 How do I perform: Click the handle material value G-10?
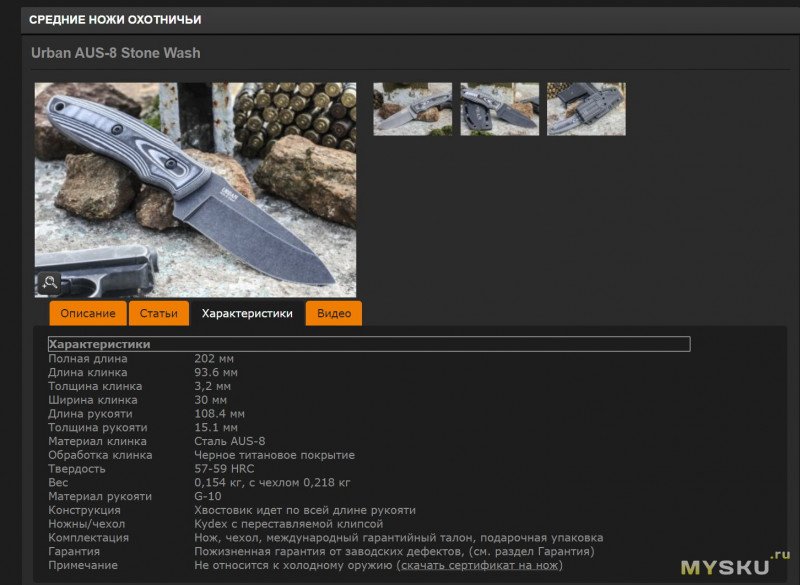(204, 495)
